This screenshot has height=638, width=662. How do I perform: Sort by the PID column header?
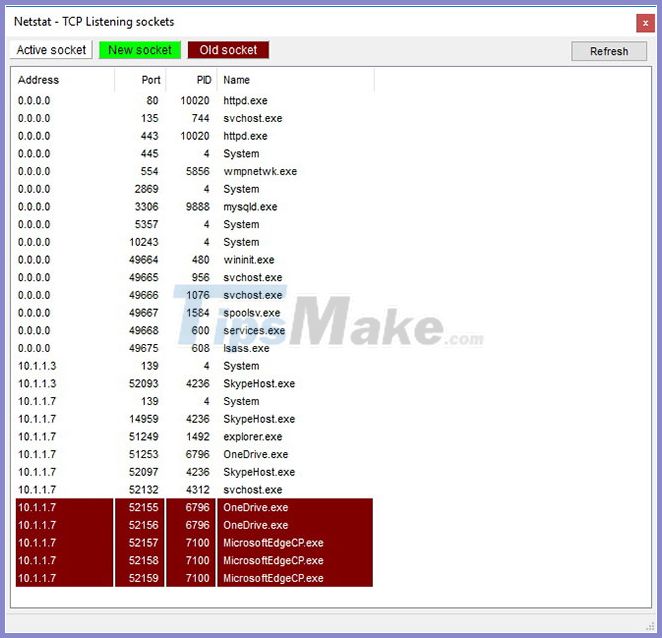[x=191, y=80]
